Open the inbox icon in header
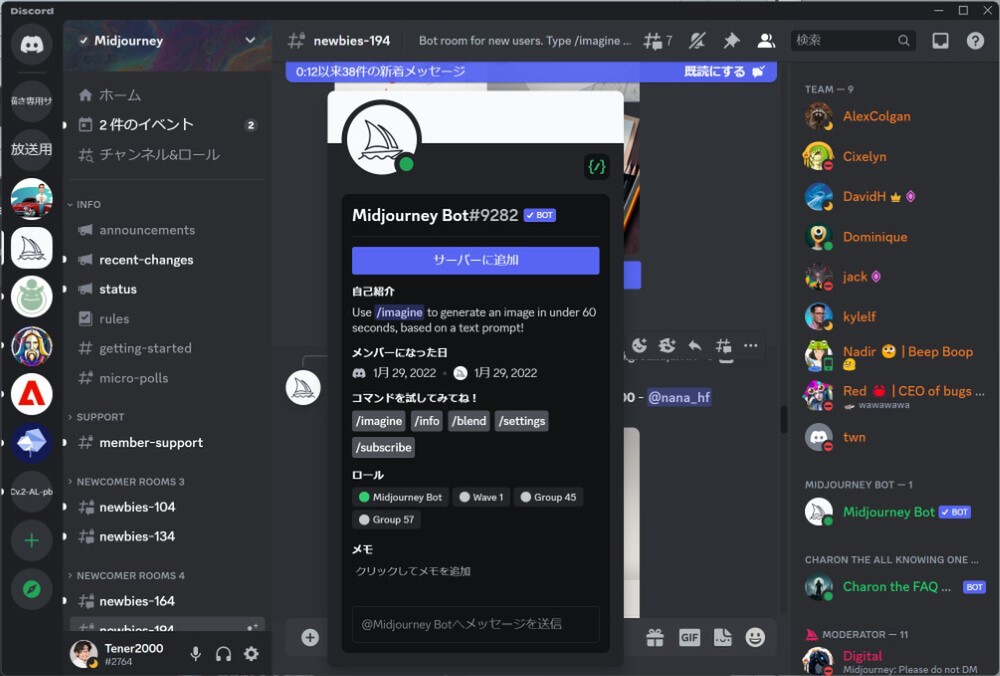The image size is (1000, 676). coord(940,41)
